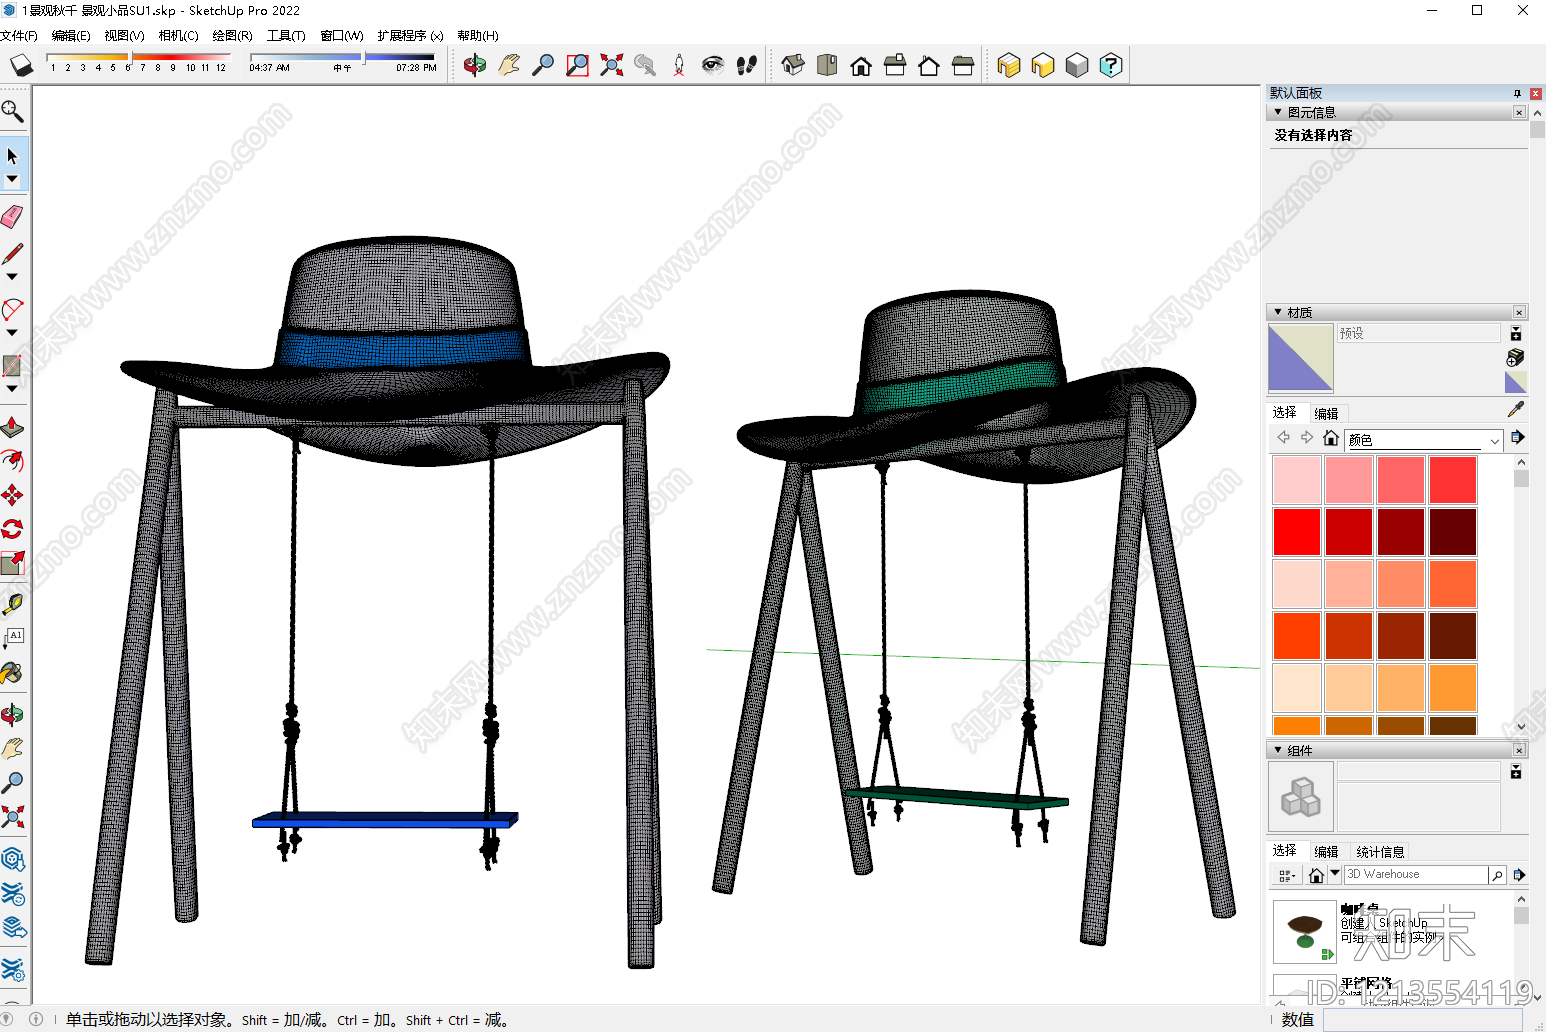This screenshot has width=1546, height=1032.
Task: Click the Scale tool in left toolbar
Action: pyautogui.click(x=13, y=563)
